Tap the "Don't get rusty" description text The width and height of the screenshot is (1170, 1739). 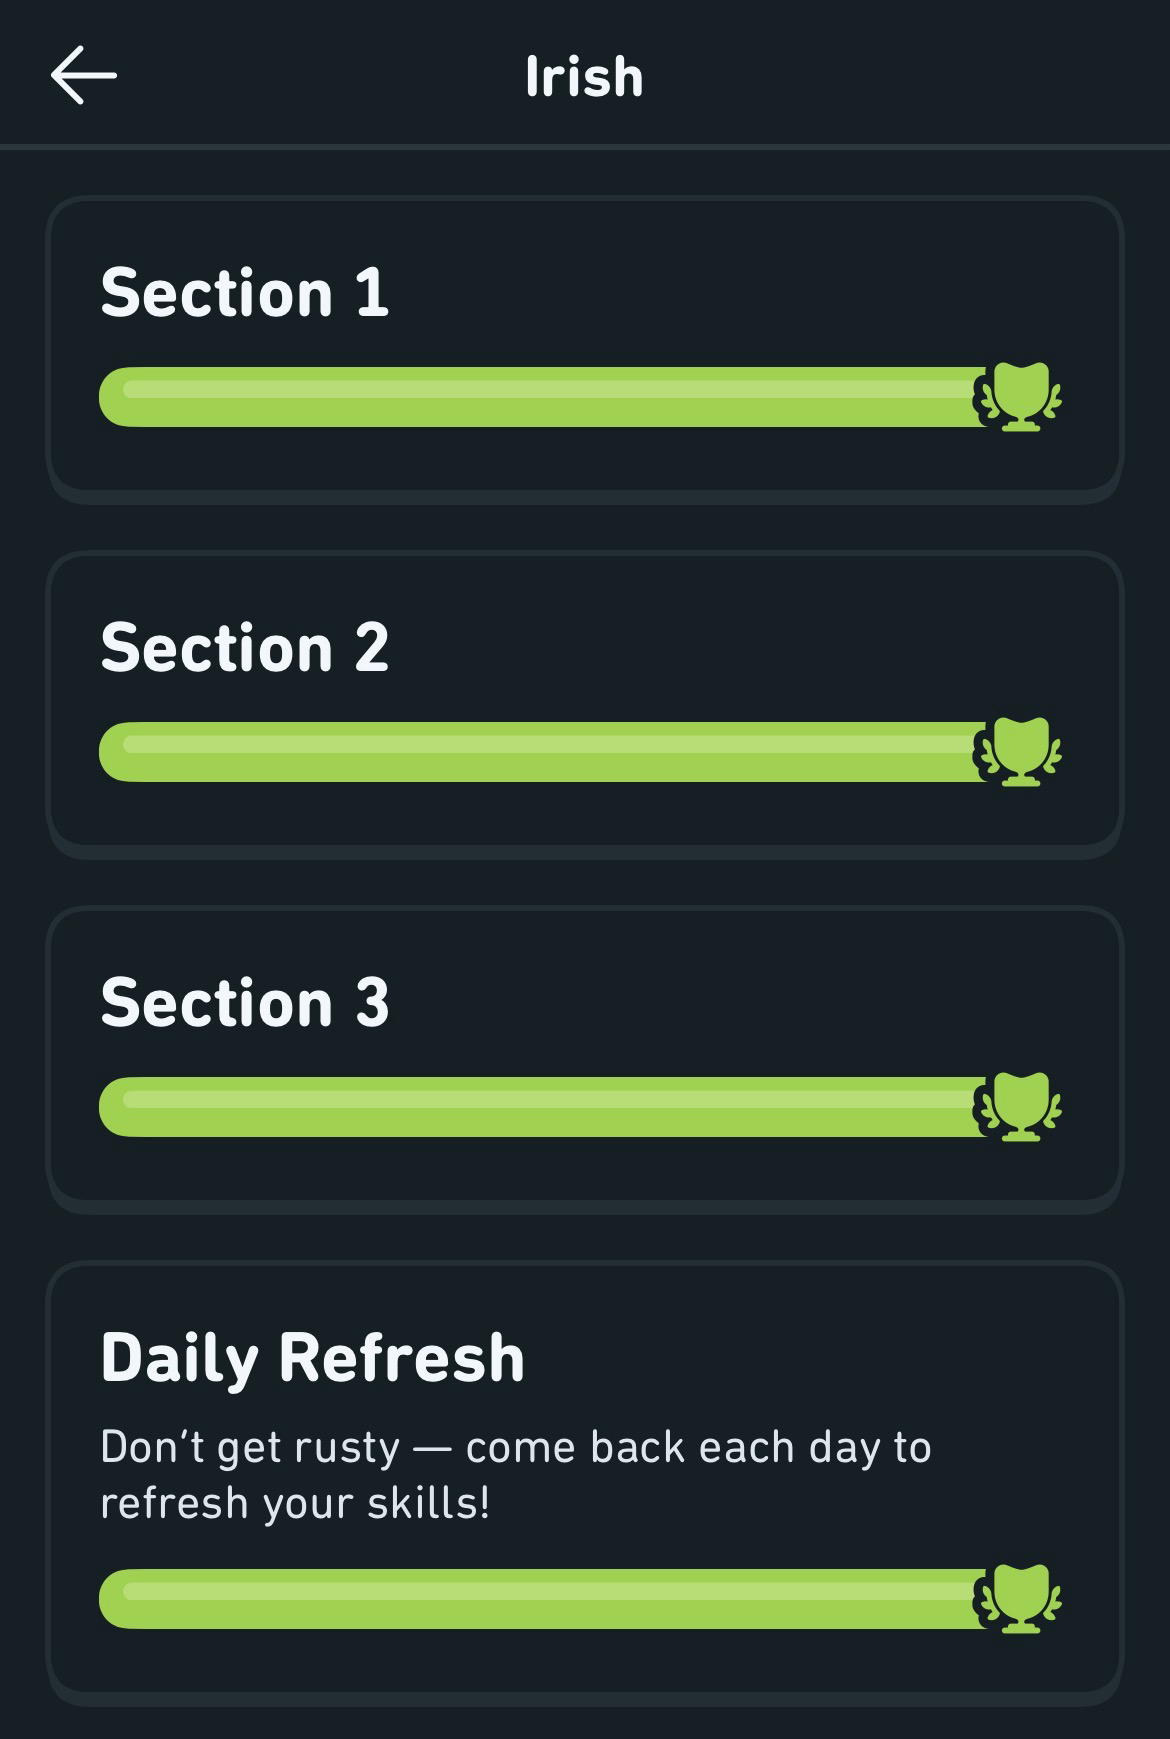[x=515, y=1448]
